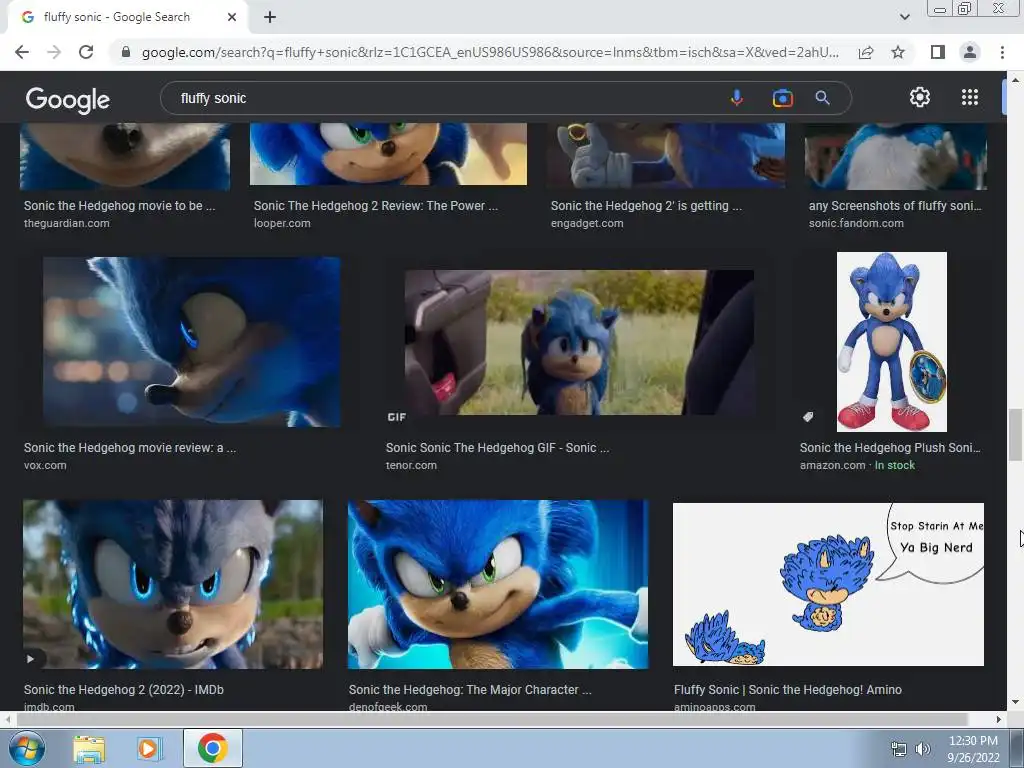Screen dimensions: 1024x768
Task: Open the vox.com source link
Action: pos(45,466)
